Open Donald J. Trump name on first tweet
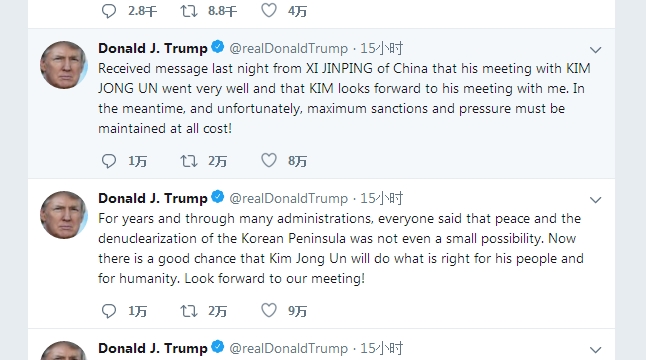The width and height of the screenshot is (646, 360). 153,49
